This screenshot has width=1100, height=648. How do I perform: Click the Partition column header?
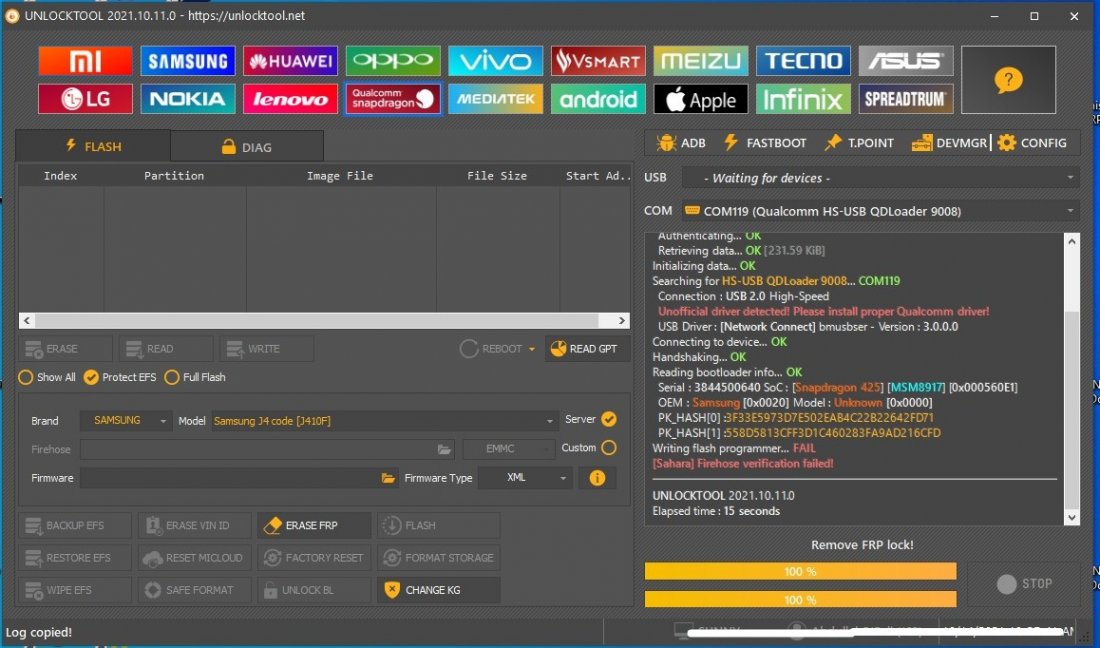[x=175, y=176]
